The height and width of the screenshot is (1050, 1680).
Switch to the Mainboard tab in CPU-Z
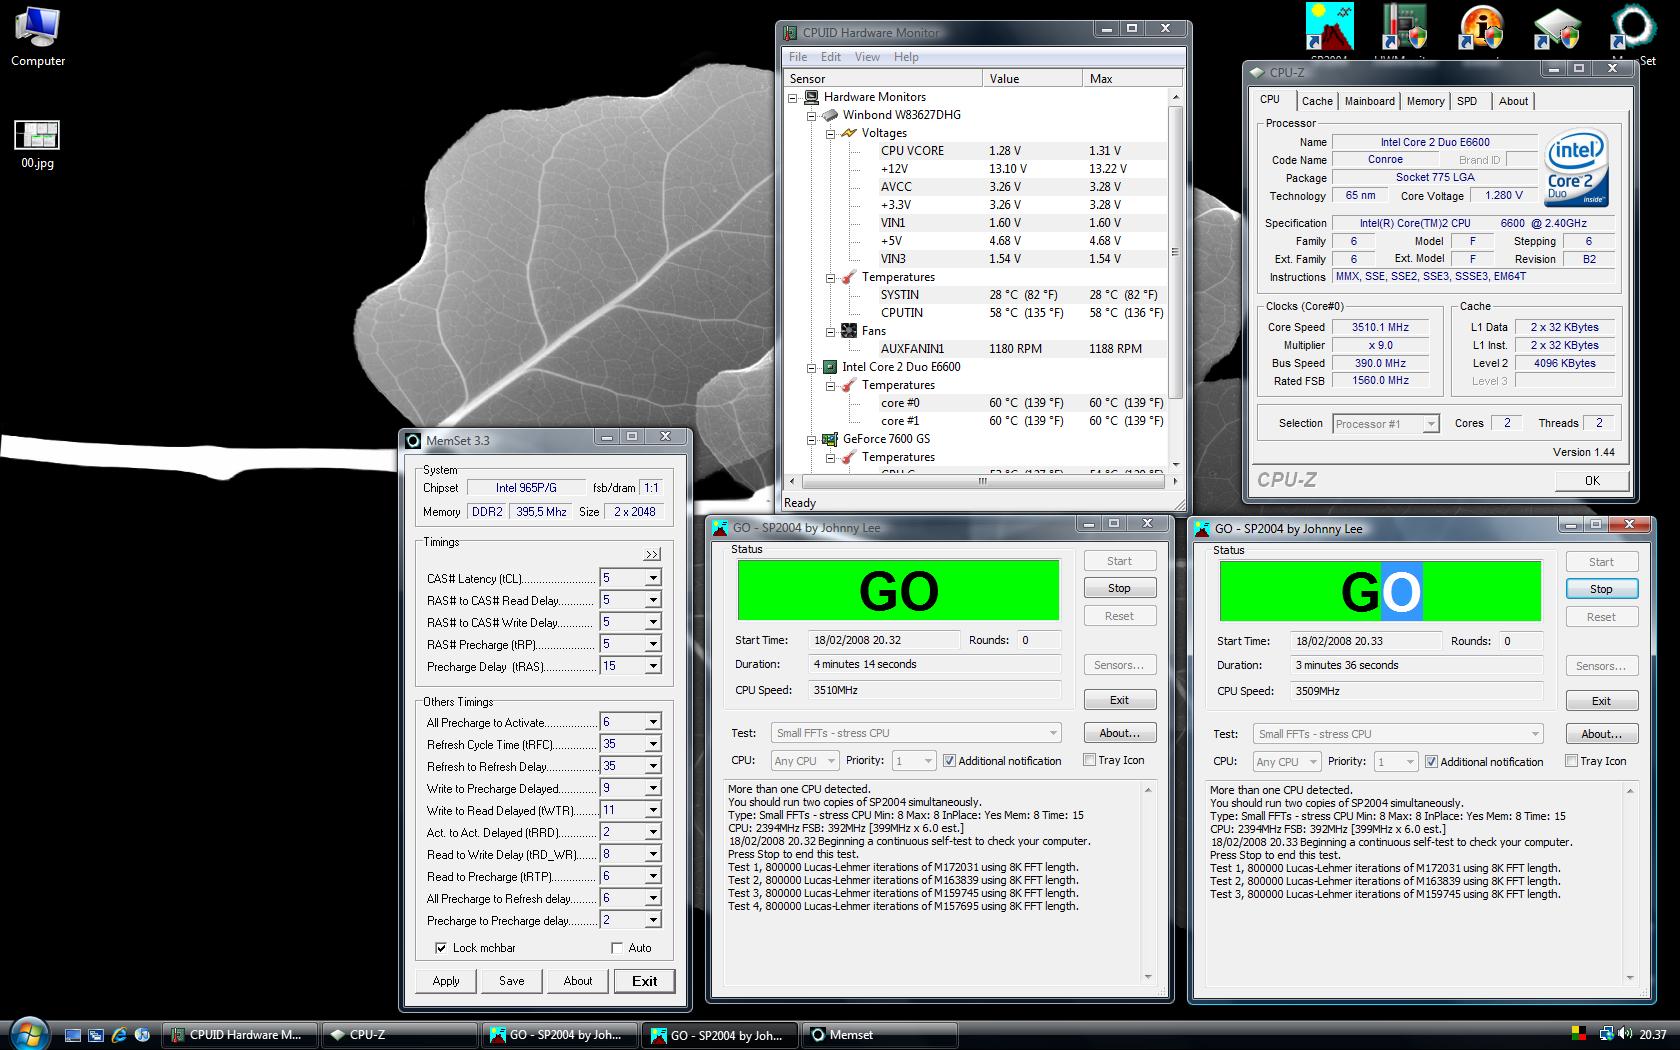coord(1369,101)
